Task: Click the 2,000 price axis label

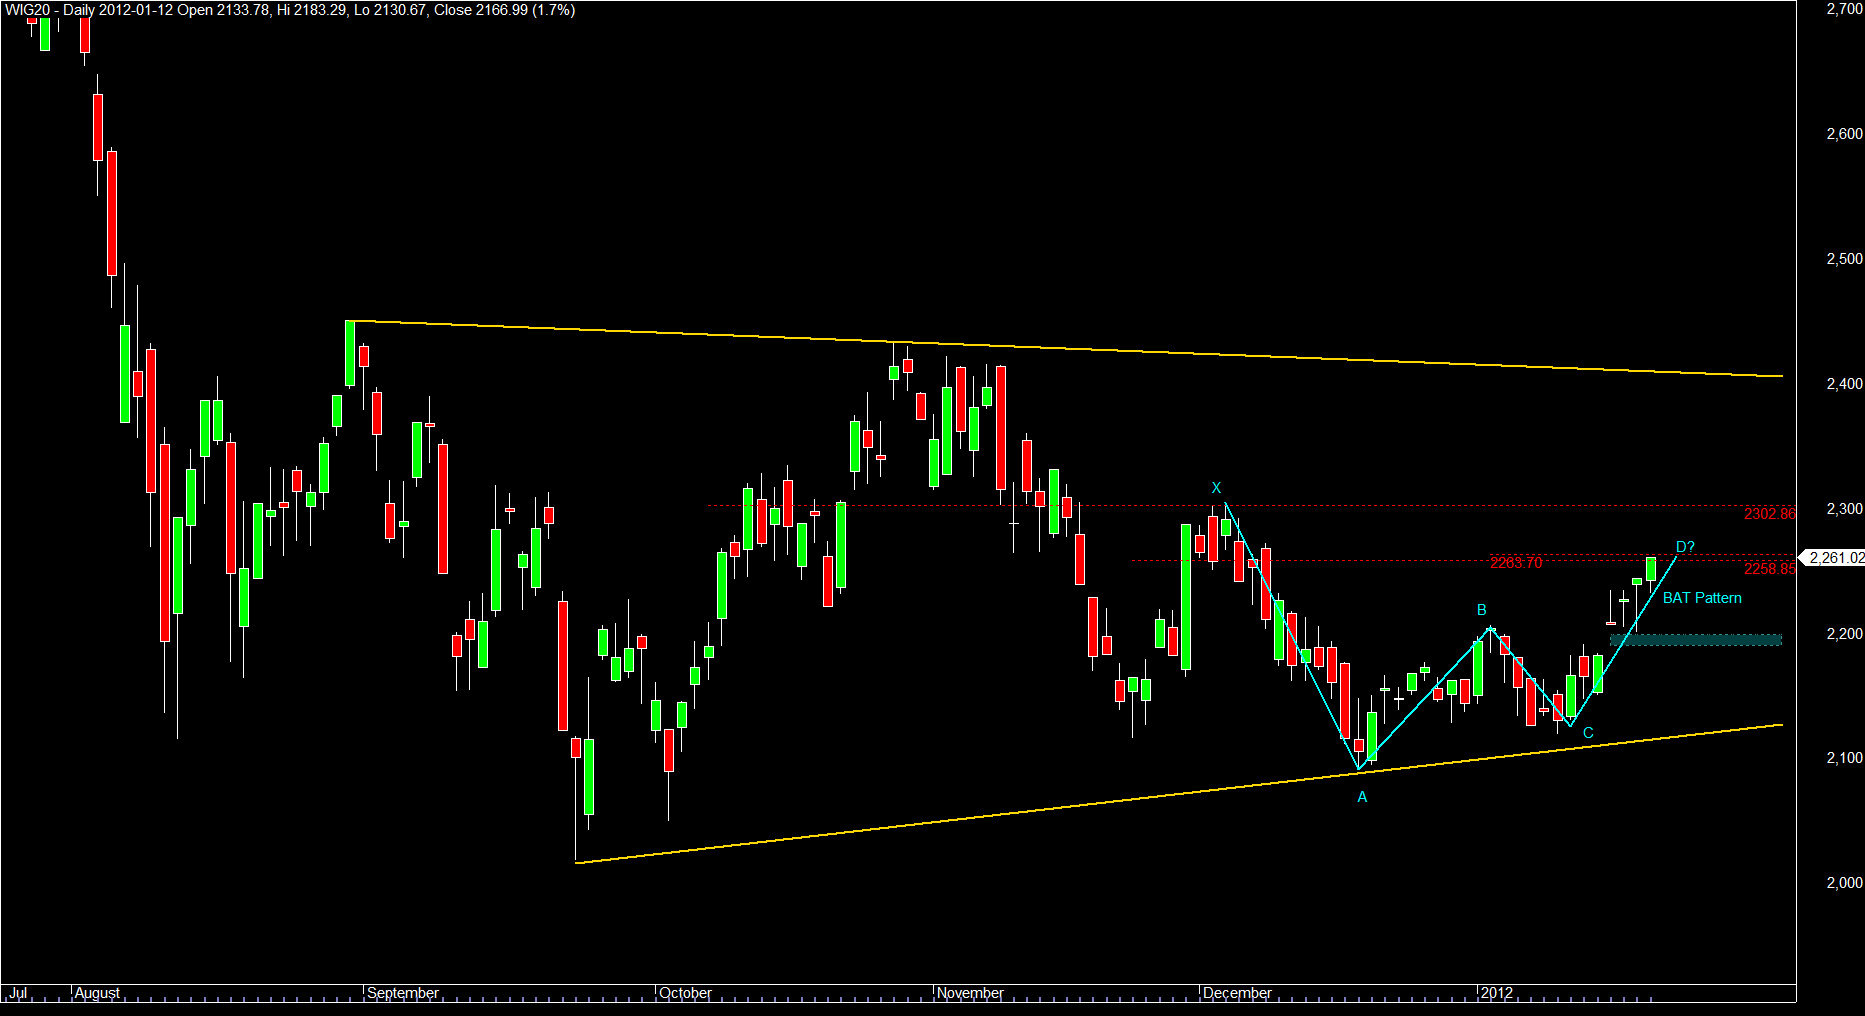Action: tap(1844, 883)
